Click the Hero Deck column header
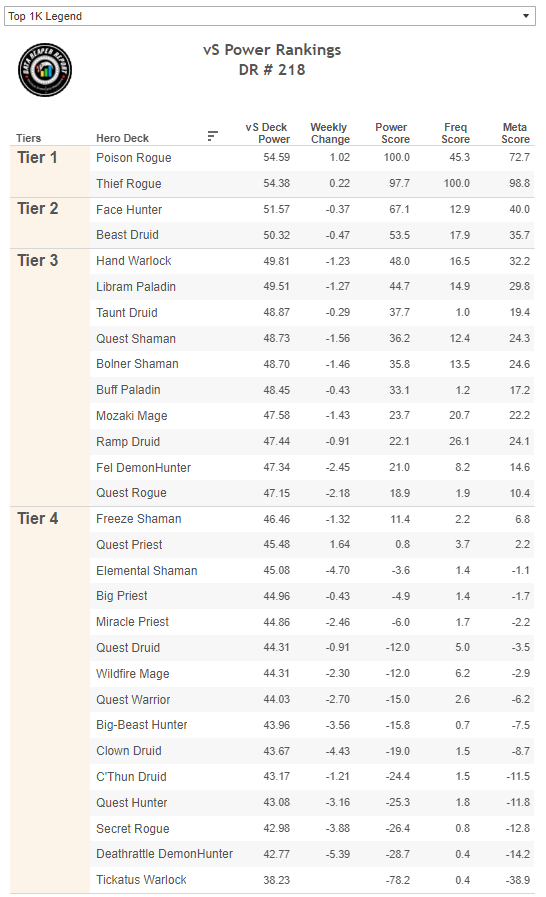This screenshot has height=897, width=546. pos(122,138)
